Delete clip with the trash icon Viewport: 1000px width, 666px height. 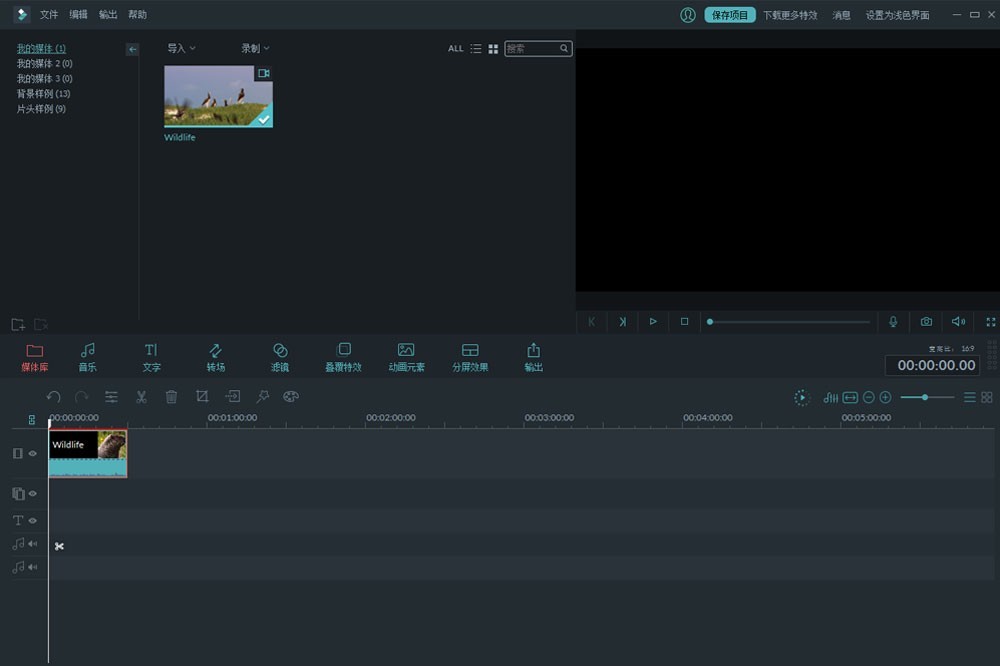pos(171,397)
